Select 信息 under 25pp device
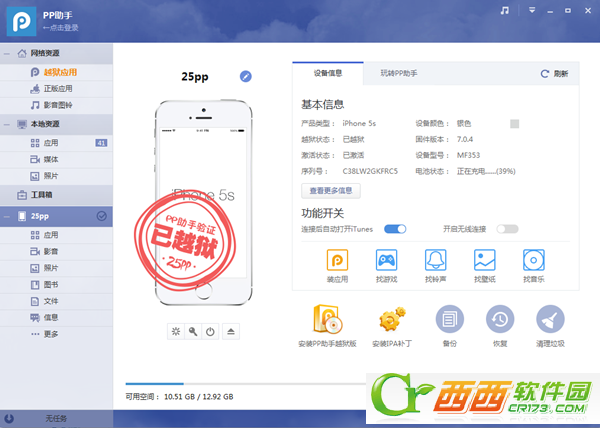The width and height of the screenshot is (600, 428). pyautogui.click(x=56, y=318)
